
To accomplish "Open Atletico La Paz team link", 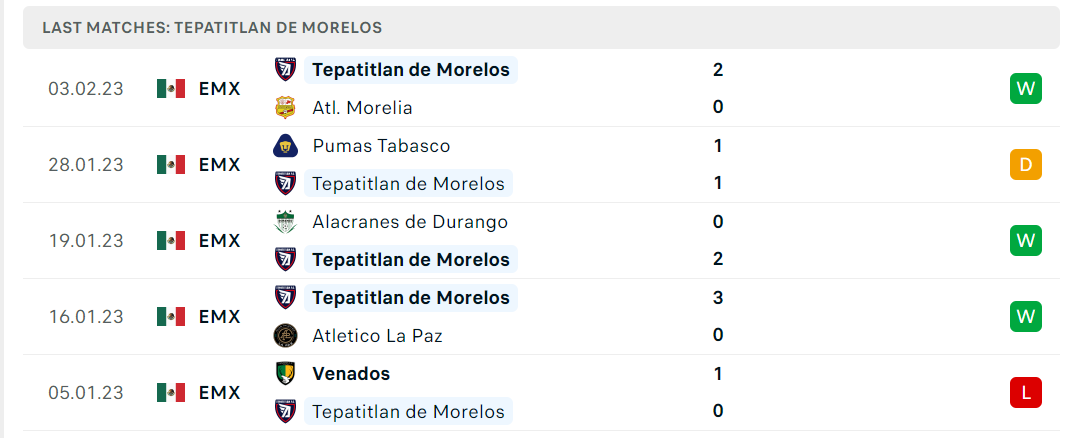I will click(x=377, y=336).
